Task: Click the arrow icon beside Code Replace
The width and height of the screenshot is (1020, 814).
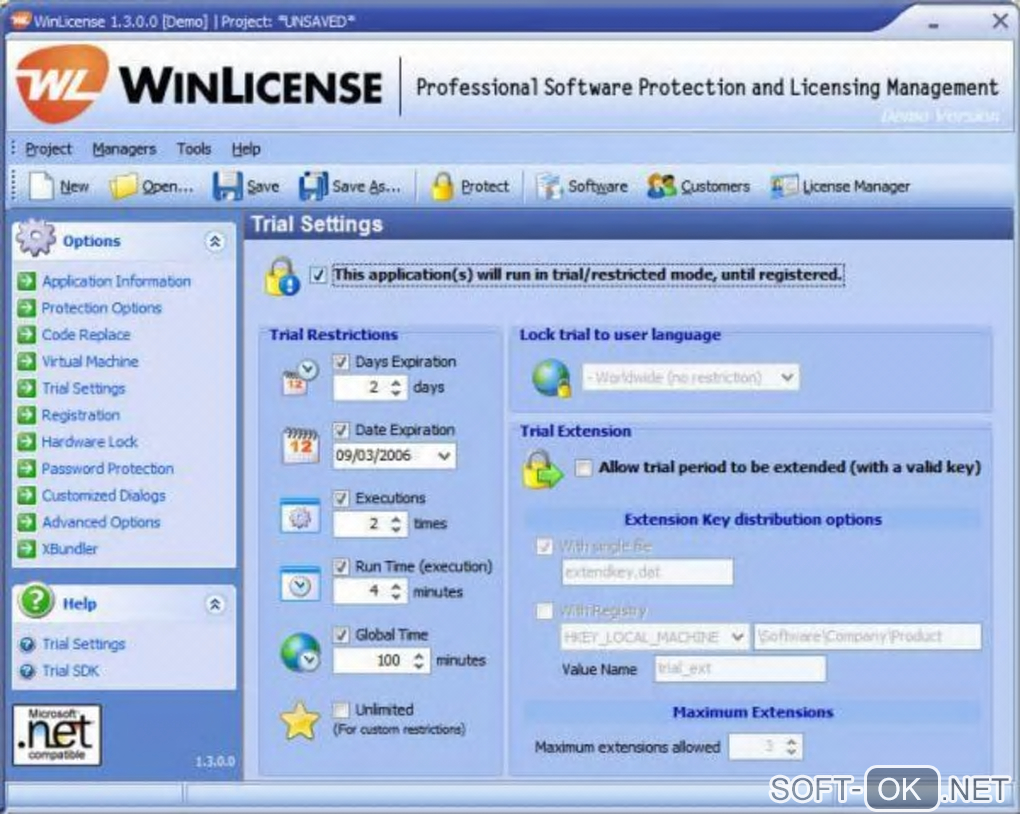Action: click(27, 334)
